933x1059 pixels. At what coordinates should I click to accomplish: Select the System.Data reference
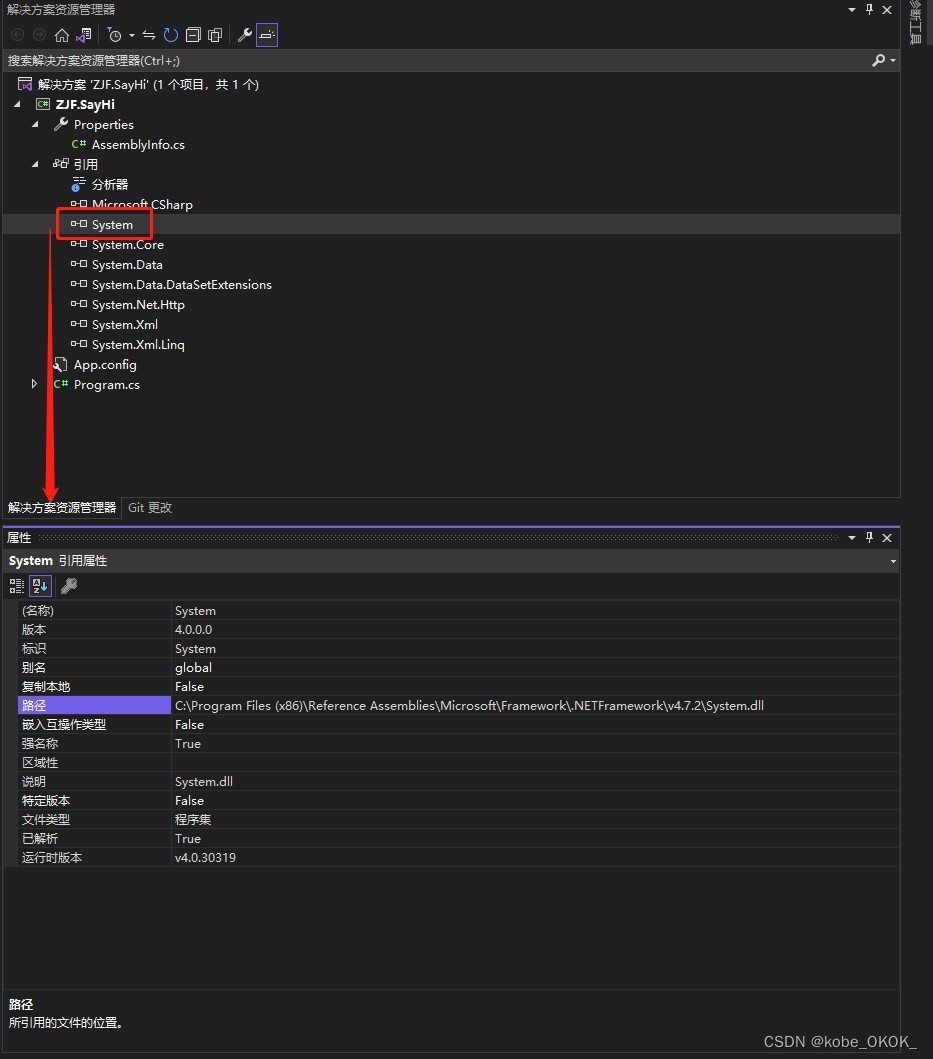click(x=127, y=265)
